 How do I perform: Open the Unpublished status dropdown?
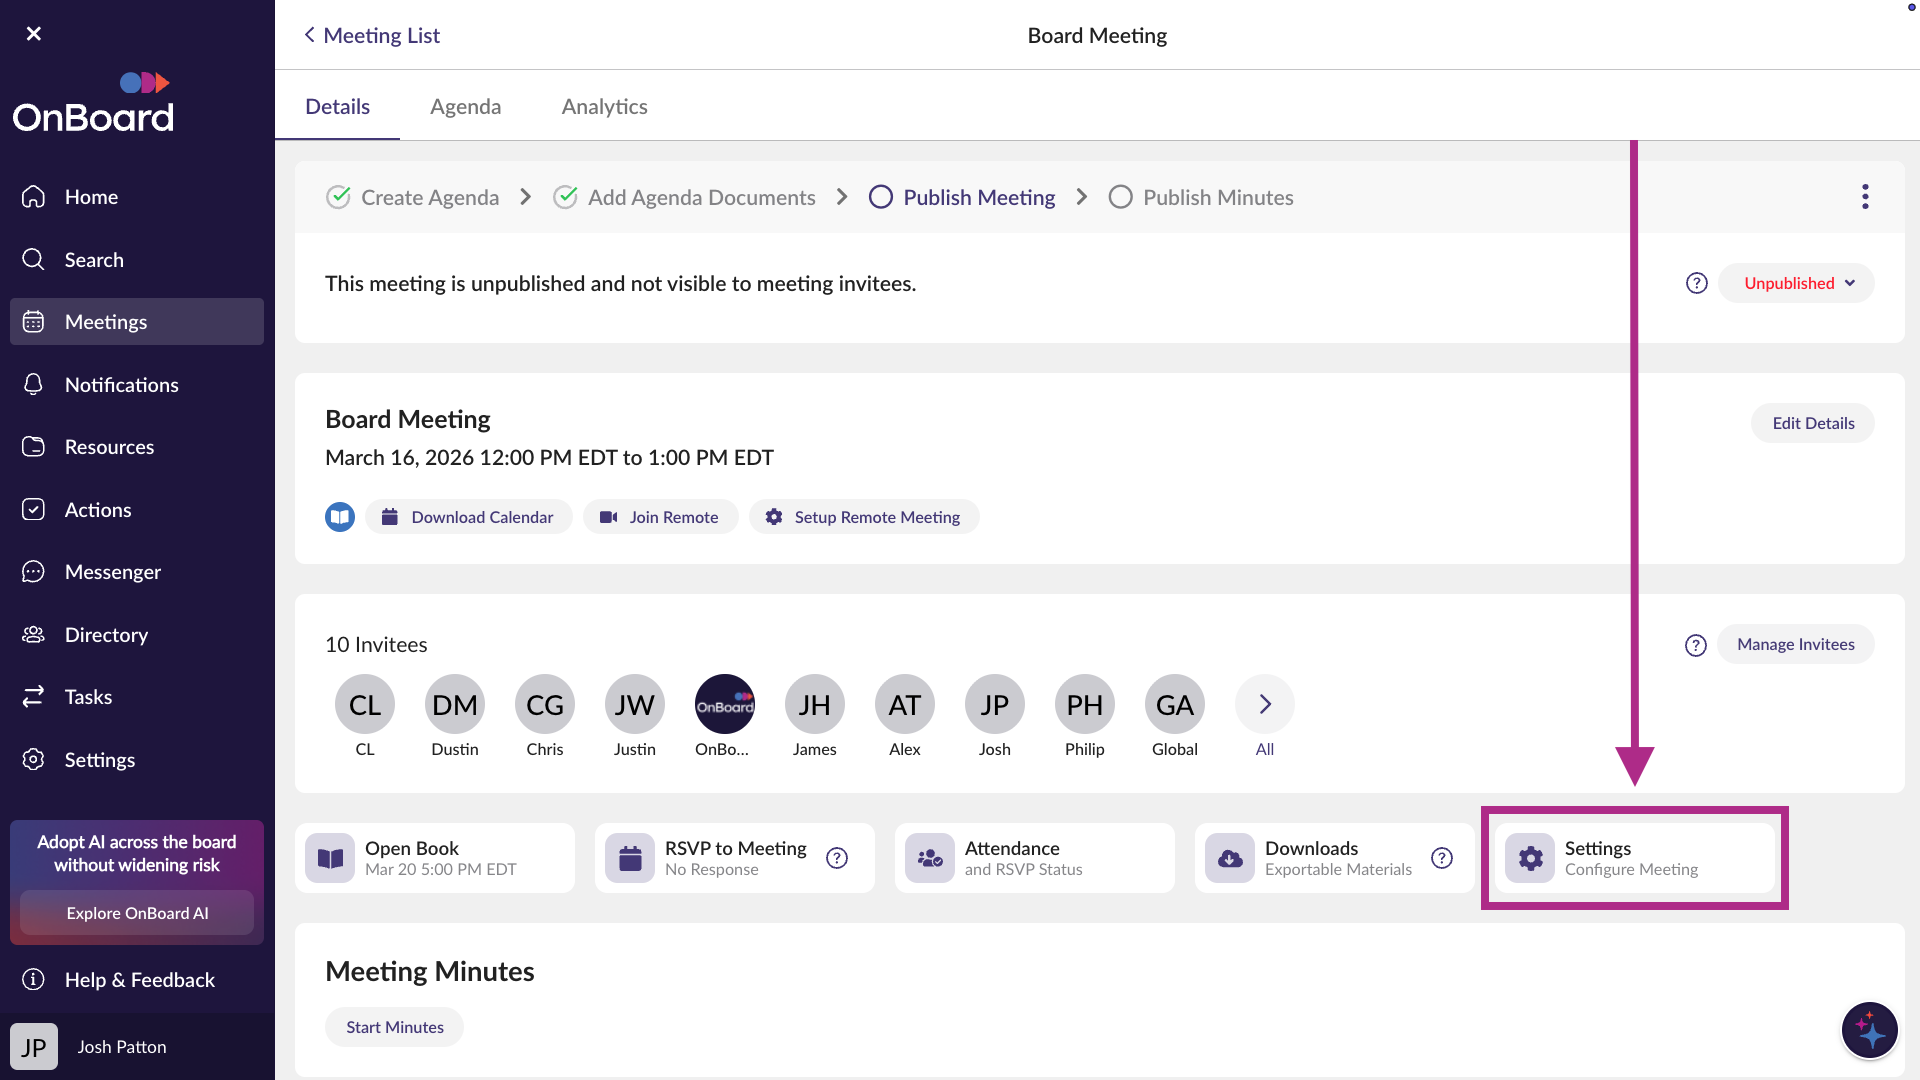1797,283
